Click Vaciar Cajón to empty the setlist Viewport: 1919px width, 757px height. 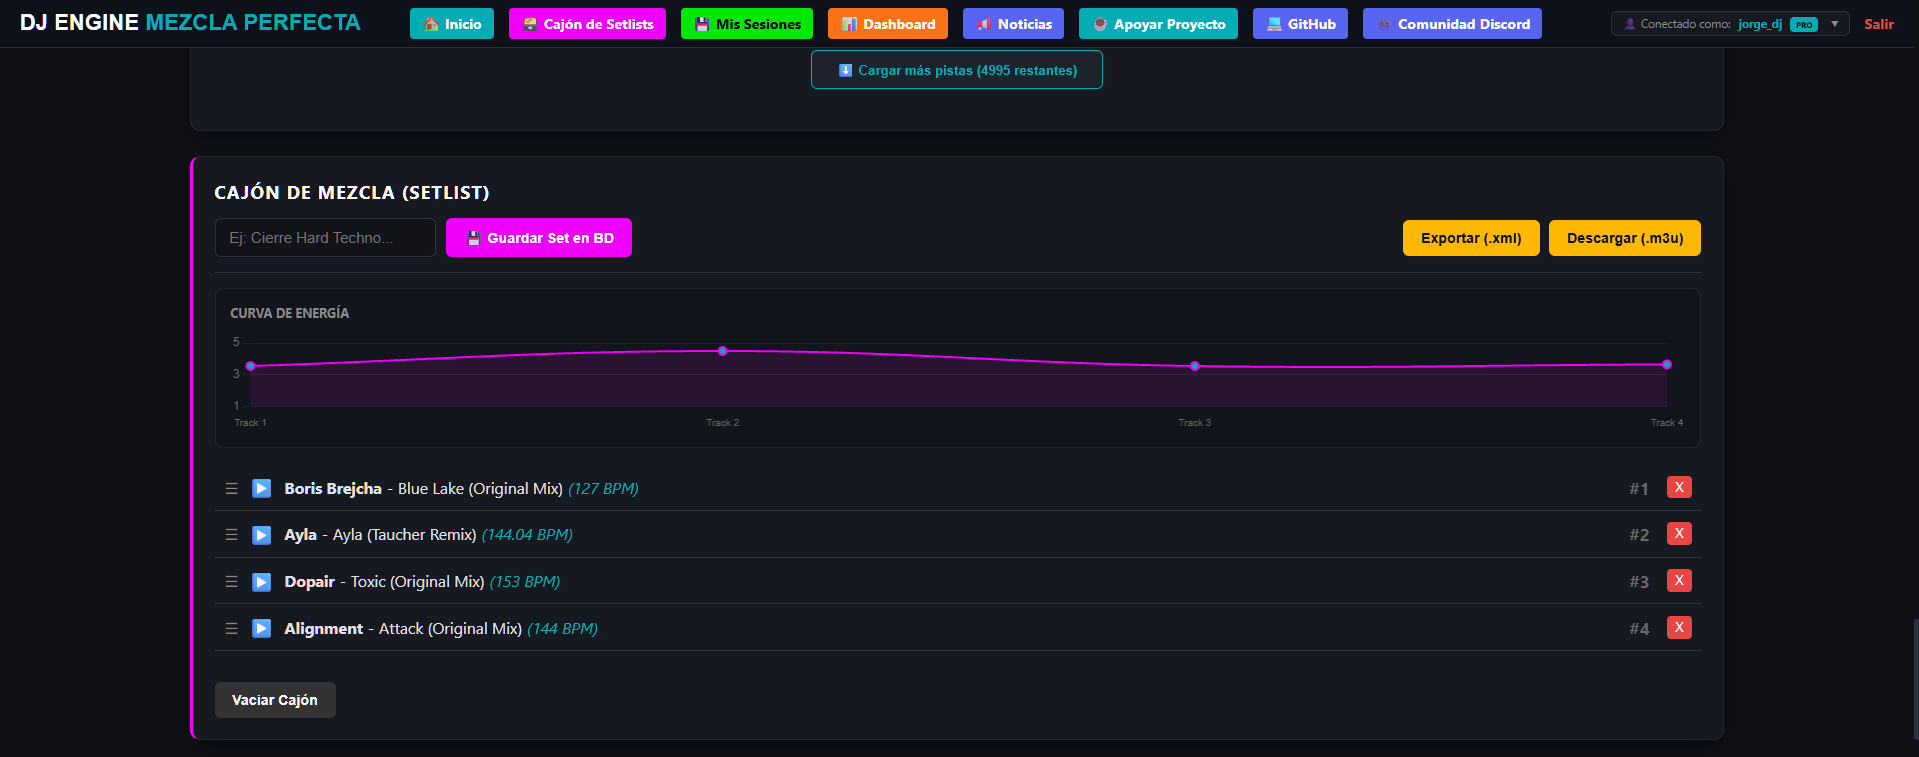coord(275,700)
